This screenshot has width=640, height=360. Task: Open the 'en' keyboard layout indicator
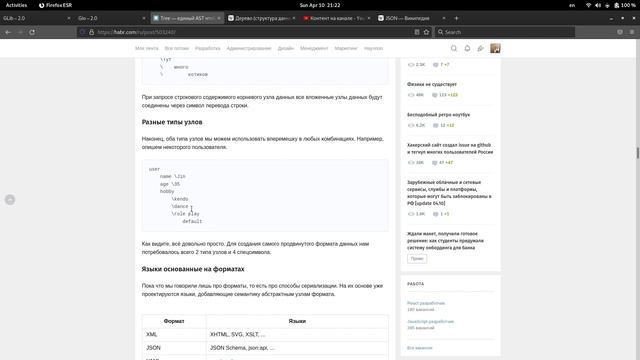pos(572,5)
